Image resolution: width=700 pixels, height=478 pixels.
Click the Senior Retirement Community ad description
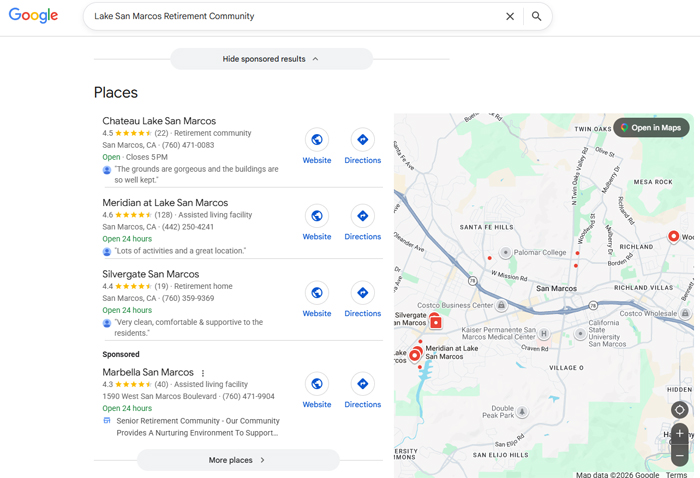[x=198, y=427]
